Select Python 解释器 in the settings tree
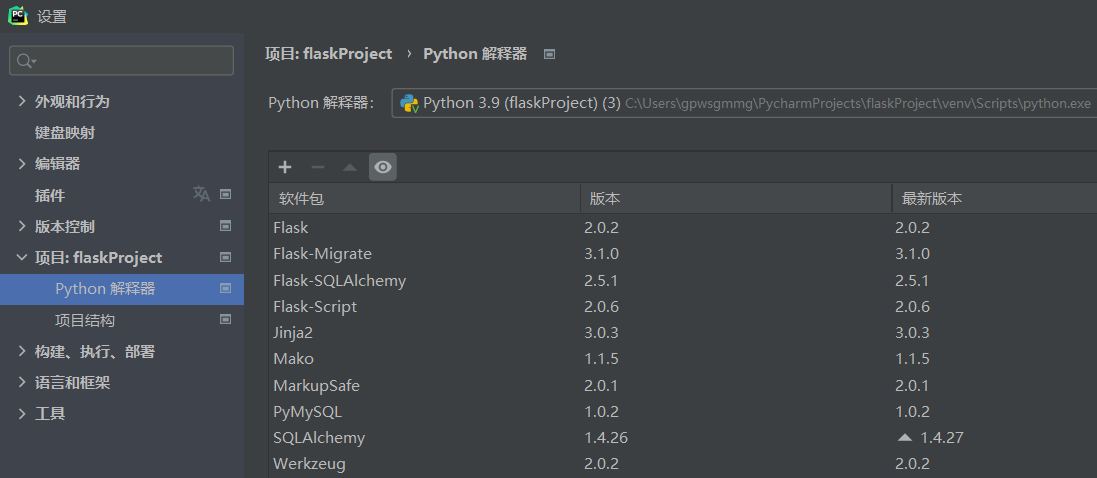 click(122, 289)
